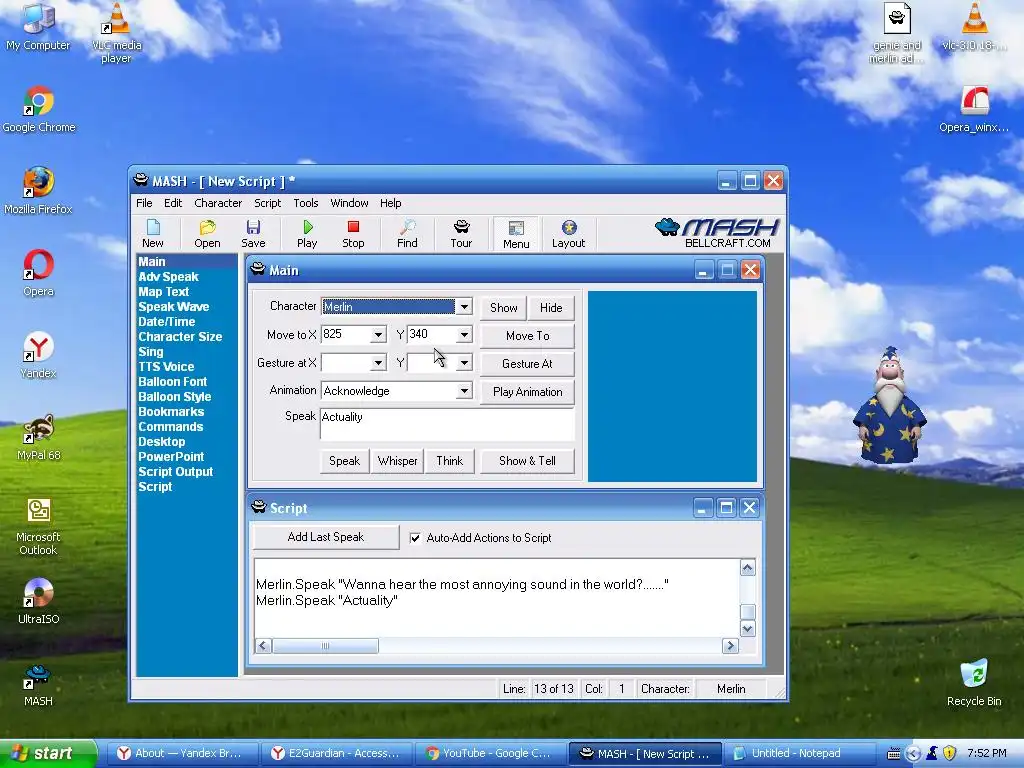Run the script with the Play icon
Viewport: 1024px width, 768px height.
(x=307, y=234)
